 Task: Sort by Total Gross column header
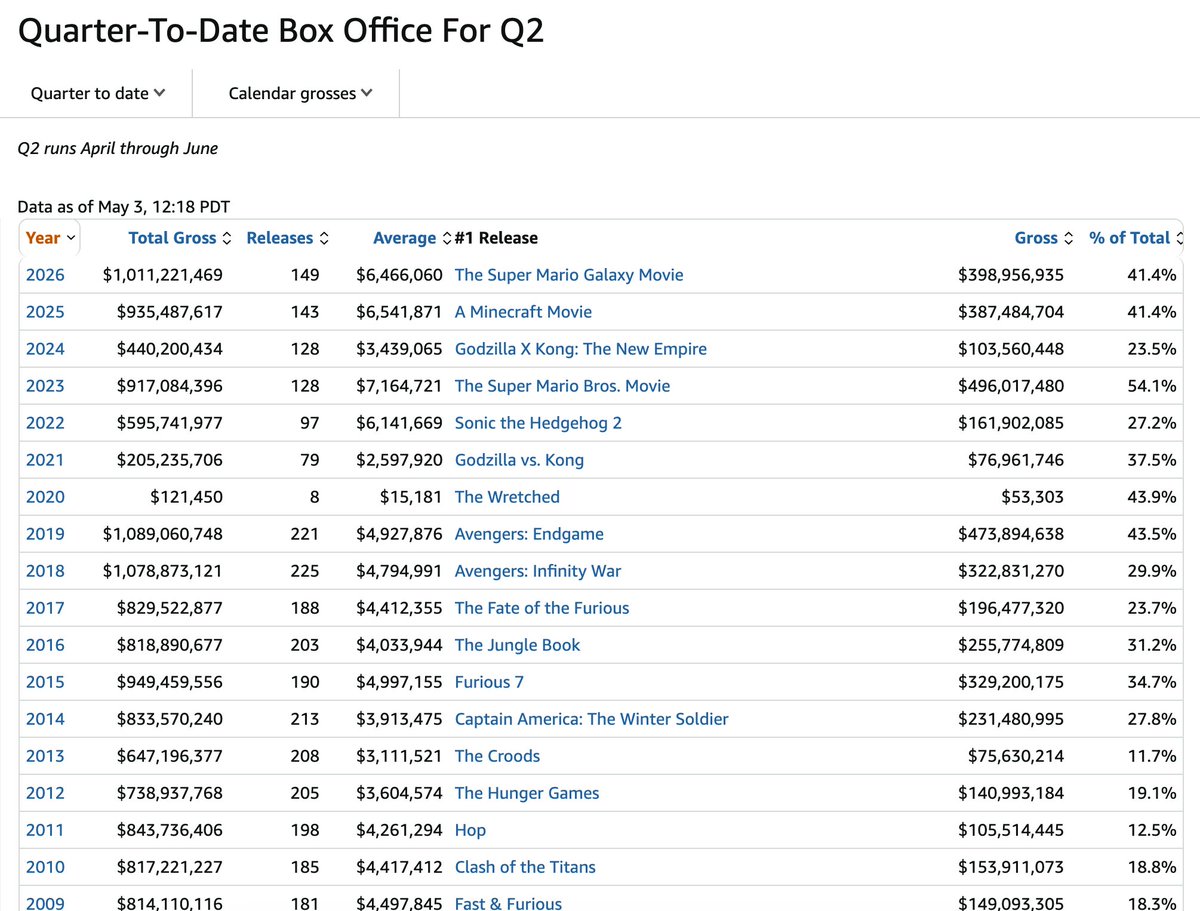[x=180, y=238]
